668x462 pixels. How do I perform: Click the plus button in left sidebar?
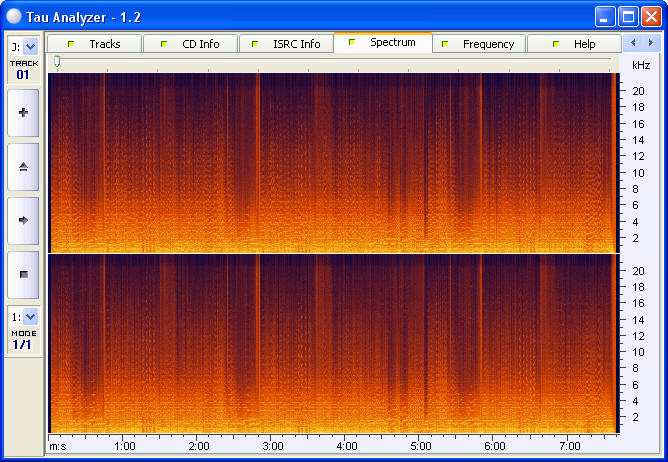pos(23,113)
